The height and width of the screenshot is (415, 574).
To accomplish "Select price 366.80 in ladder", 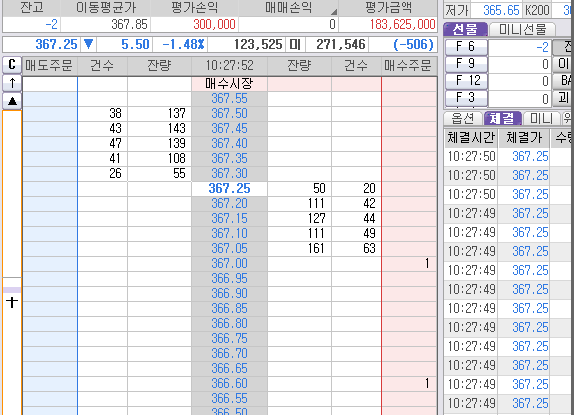I will point(229,324).
